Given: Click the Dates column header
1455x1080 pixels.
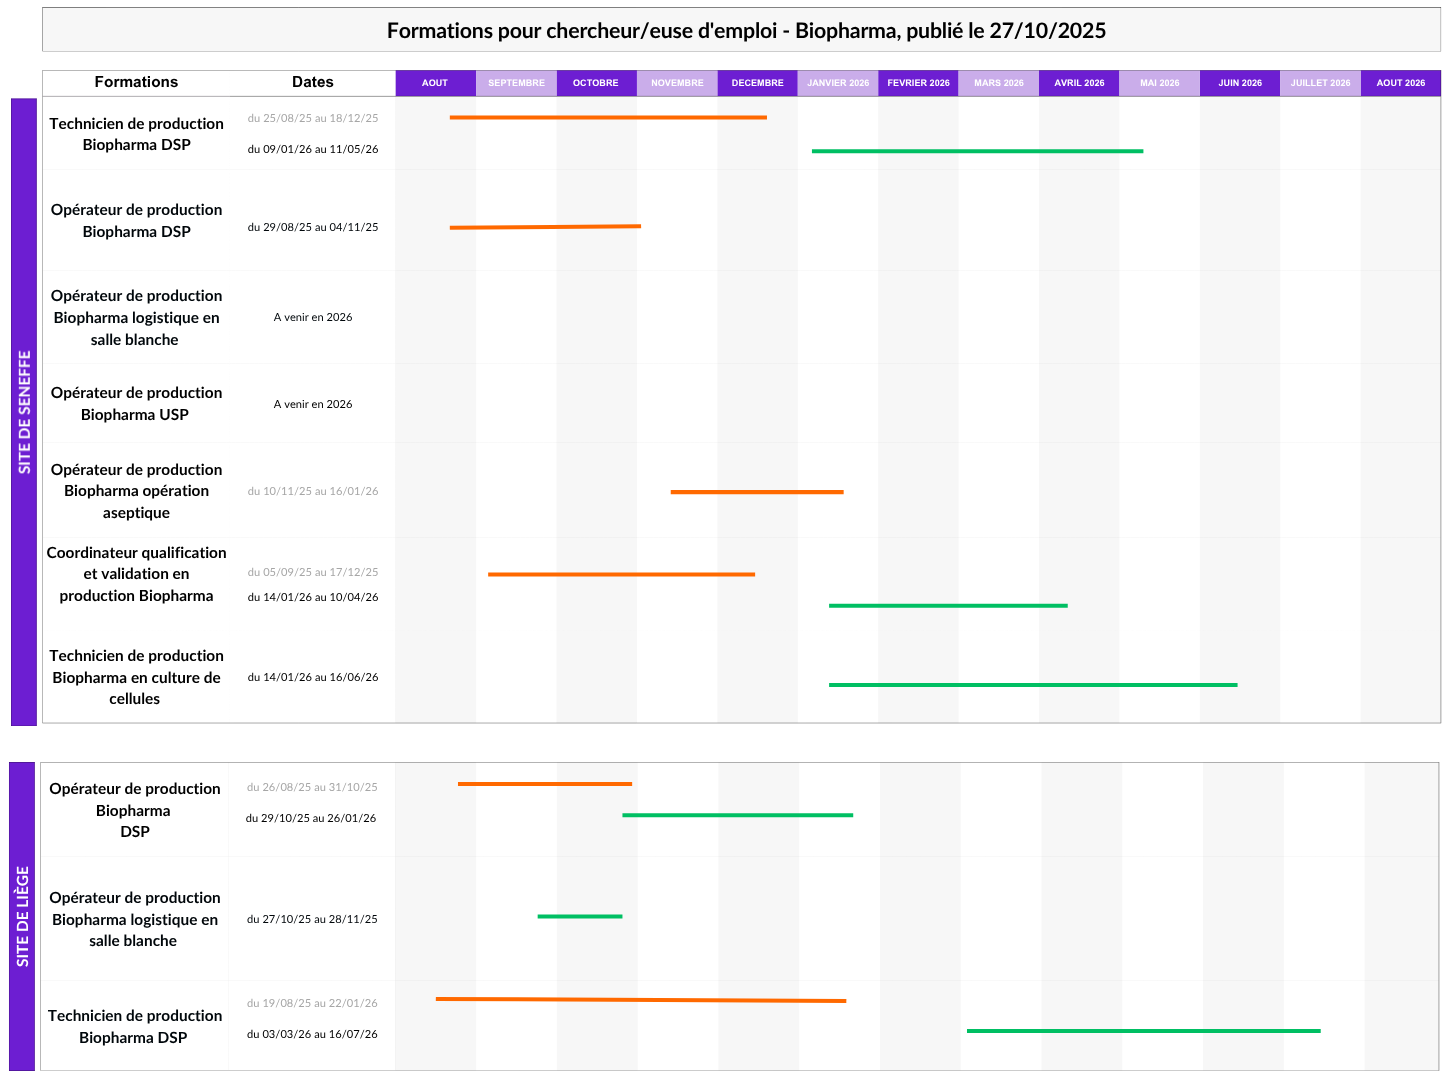Looking at the screenshot, I should 312,82.
